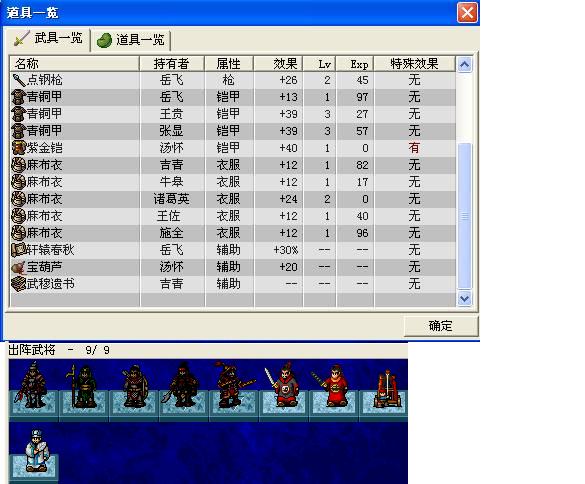Pick the green-cloaked general with spear

click(x=82, y=387)
